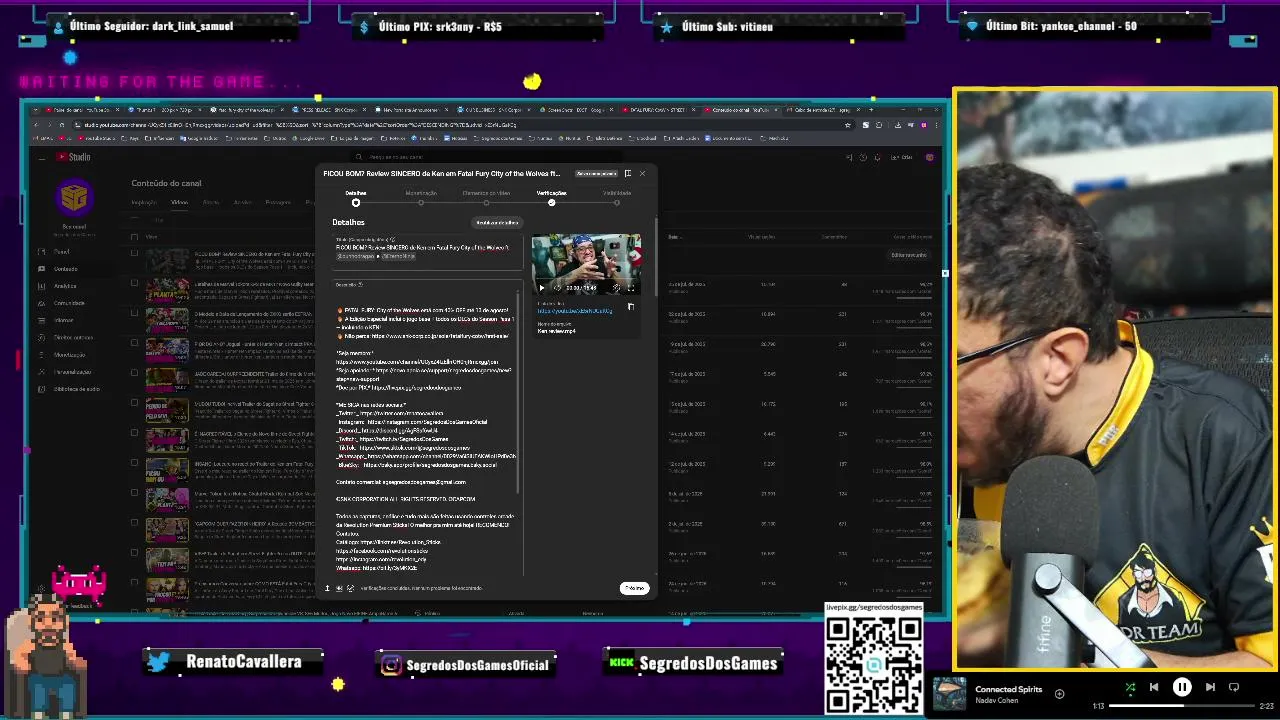Screen dimensions: 1280x720
Task: Go to the Monetização step
Action: coord(421,197)
